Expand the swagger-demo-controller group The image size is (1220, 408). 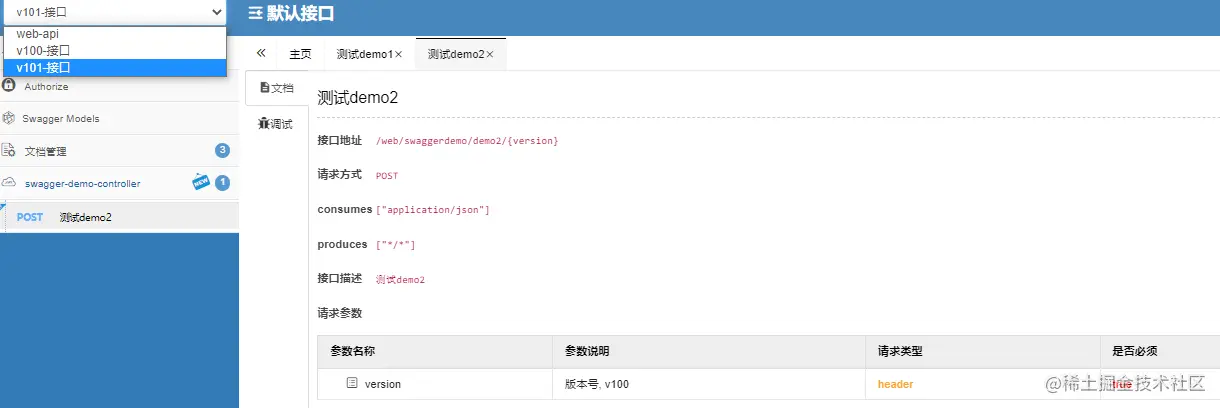tap(82, 183)
